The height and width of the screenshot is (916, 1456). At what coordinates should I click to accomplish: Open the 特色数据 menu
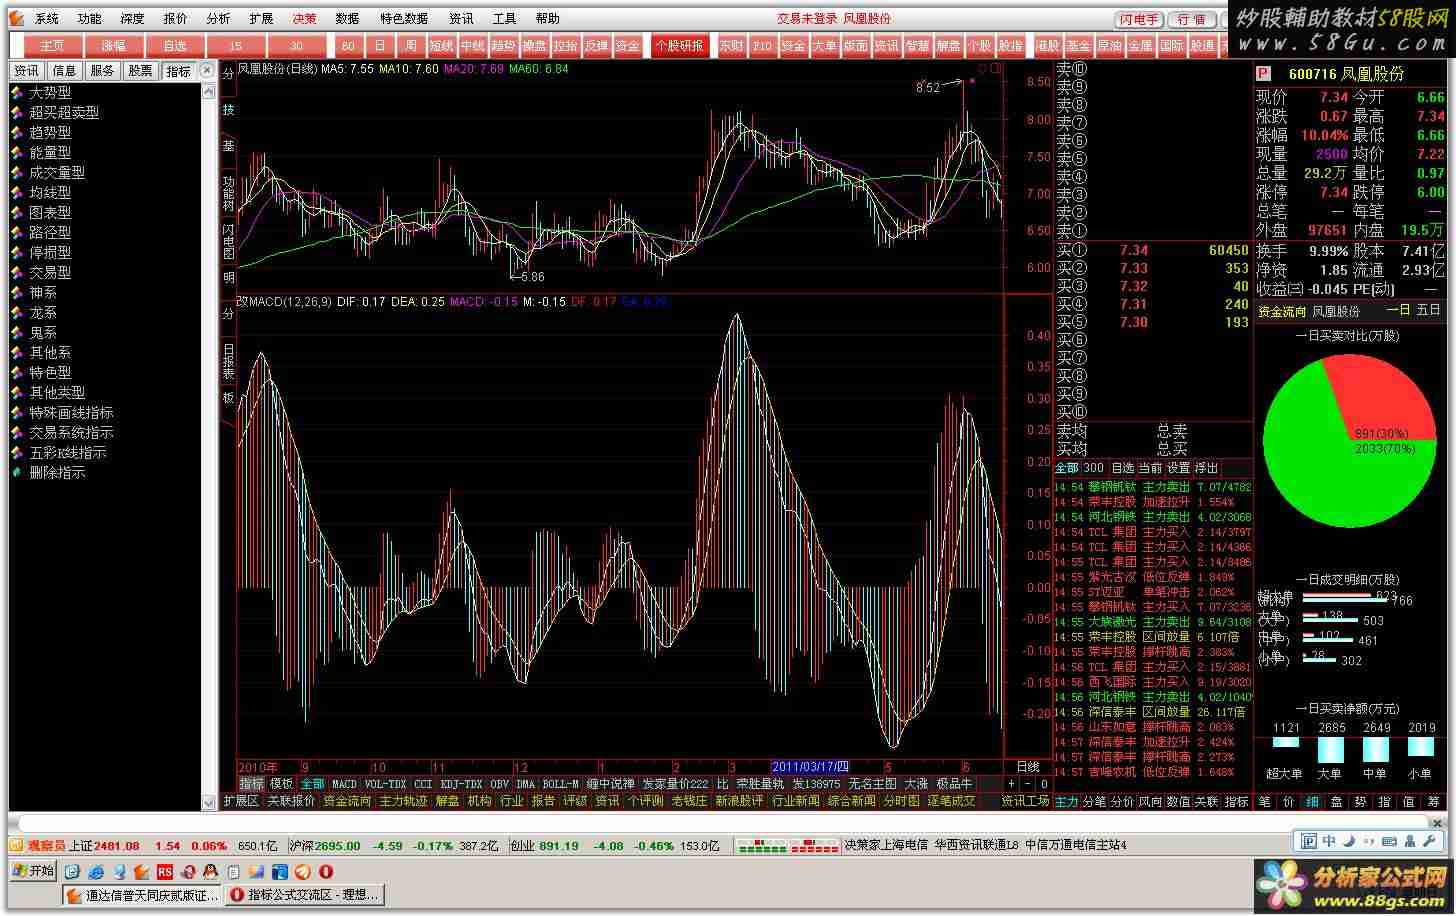tap(404, 18)
